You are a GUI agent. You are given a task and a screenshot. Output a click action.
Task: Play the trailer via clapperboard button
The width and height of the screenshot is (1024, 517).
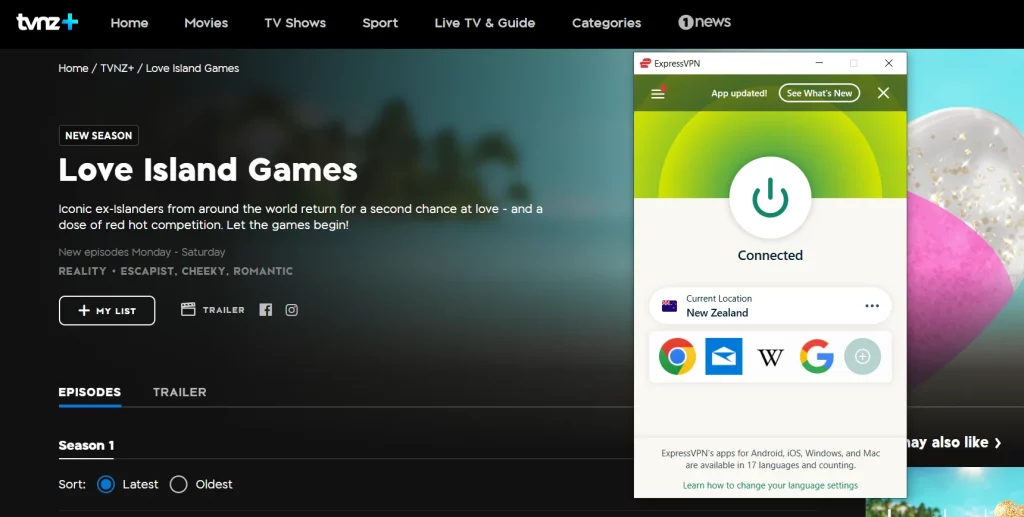click(x=213, y=310)
